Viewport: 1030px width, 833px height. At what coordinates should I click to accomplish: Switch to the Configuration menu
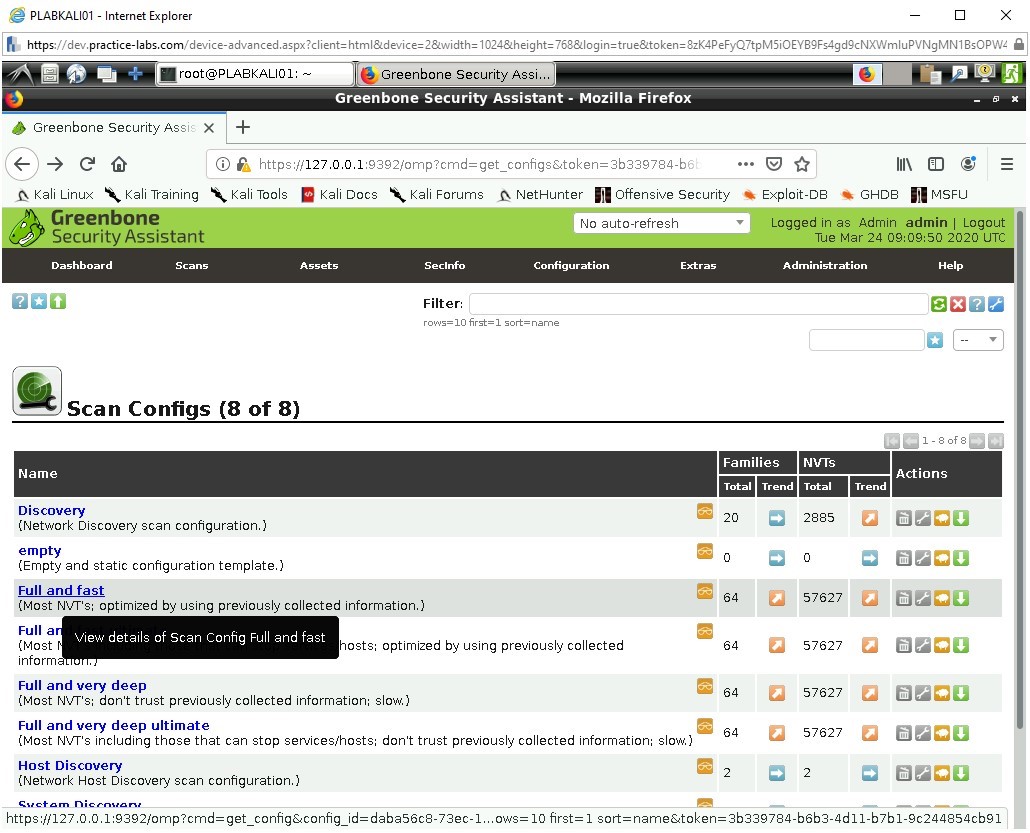pos(571,266)
